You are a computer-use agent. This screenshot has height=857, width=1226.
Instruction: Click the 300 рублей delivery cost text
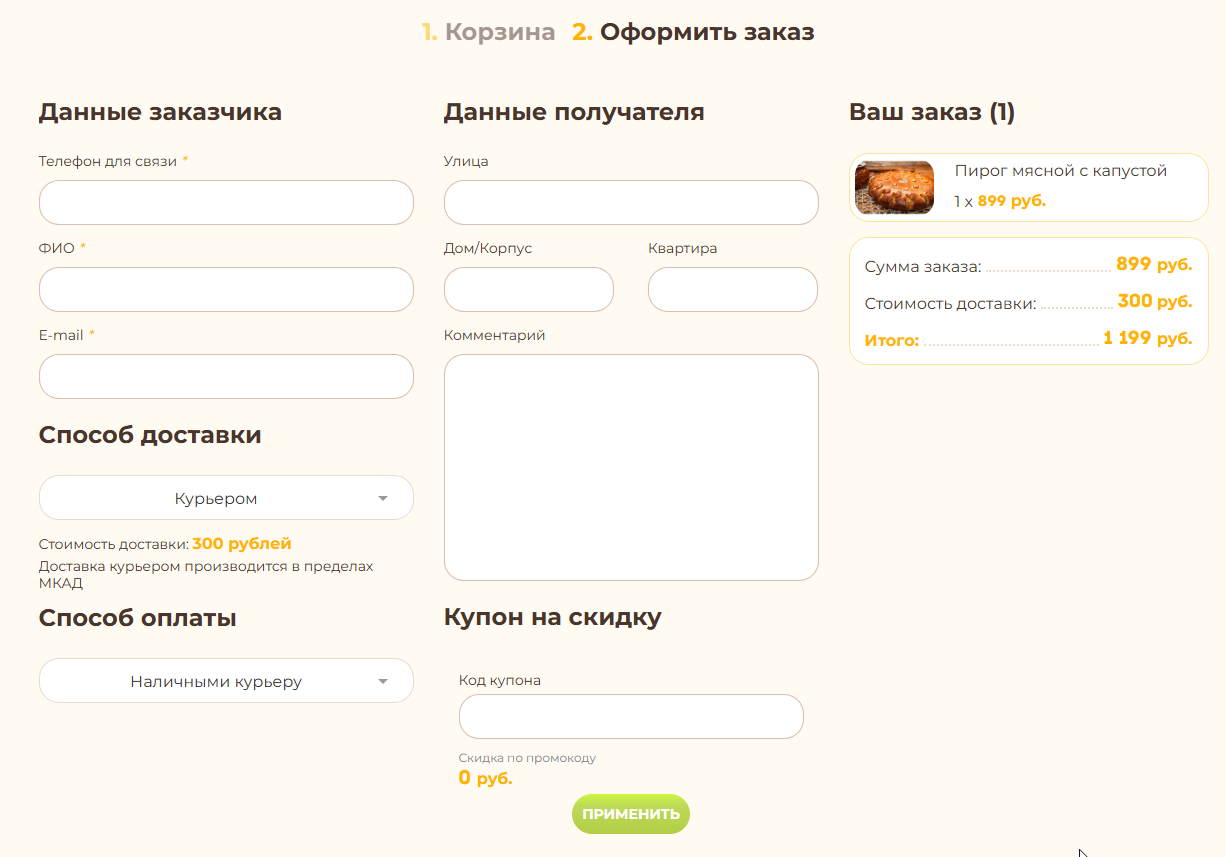pyautogui.click(x=242, y=544)
